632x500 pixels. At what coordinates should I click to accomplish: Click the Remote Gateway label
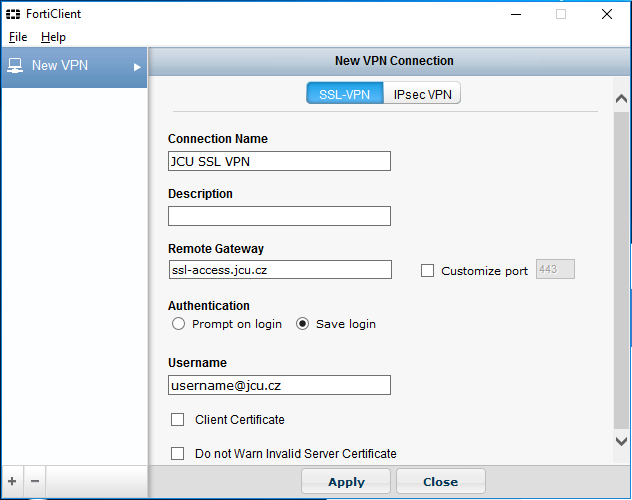[216, 249]
